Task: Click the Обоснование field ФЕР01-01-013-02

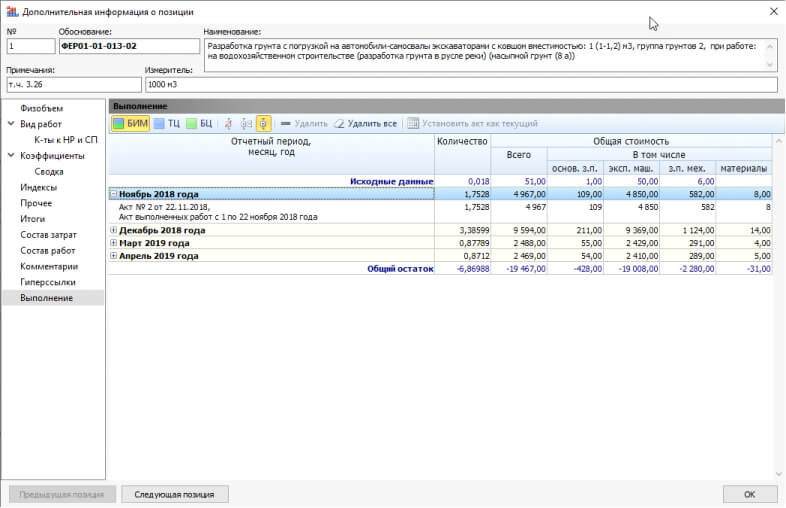Action: (129, 46)
